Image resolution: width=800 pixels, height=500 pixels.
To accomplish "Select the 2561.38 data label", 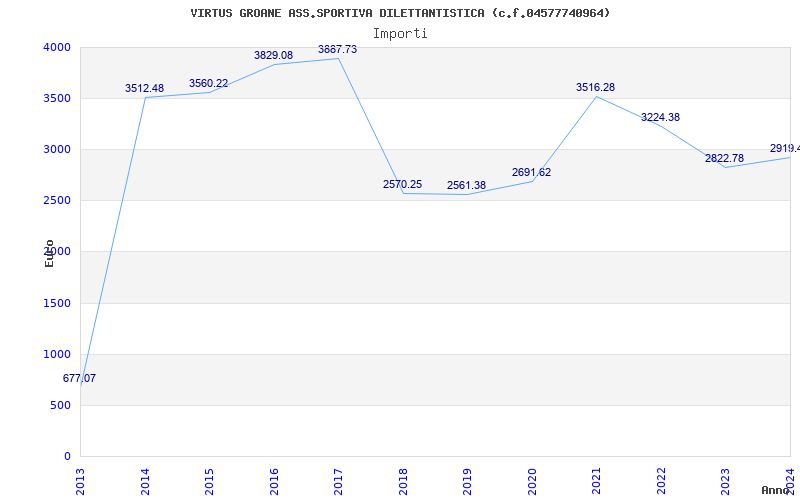I will [466, 186].
